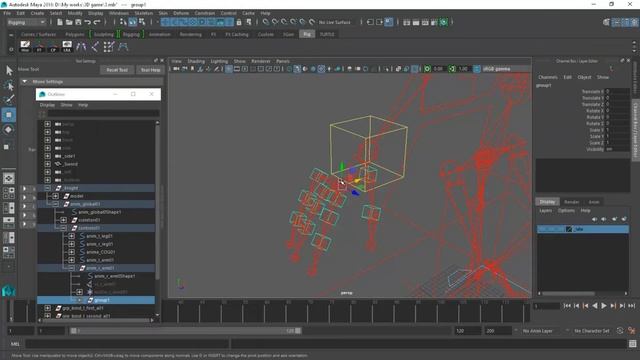
Task: Expand the _Sword node in Outliner
Action: point(48,164)
